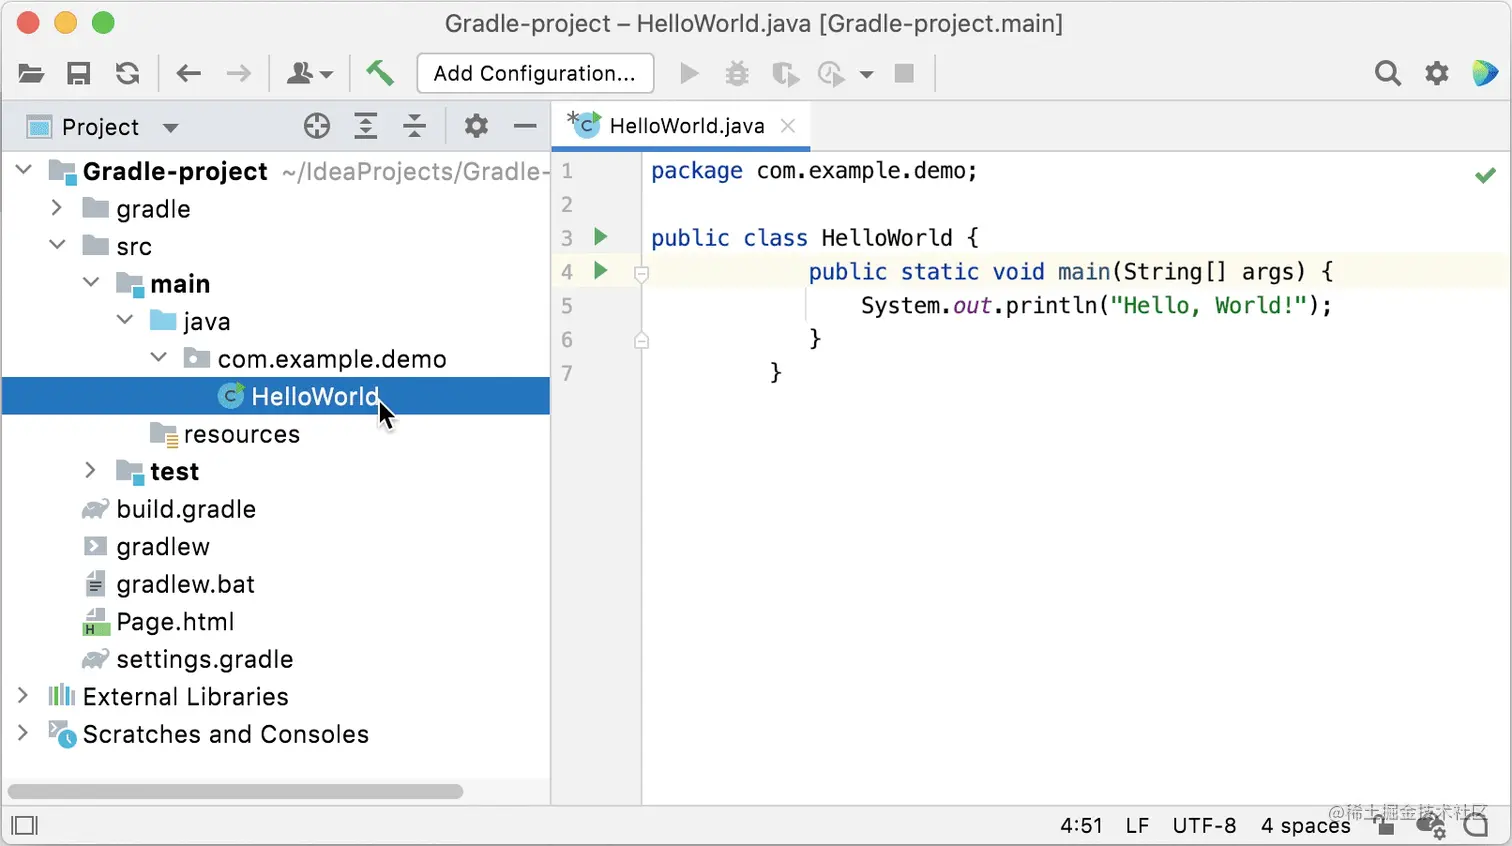Collapse the java folder
The width and height of the screenshot is (1512, 846).
point(125,320)
